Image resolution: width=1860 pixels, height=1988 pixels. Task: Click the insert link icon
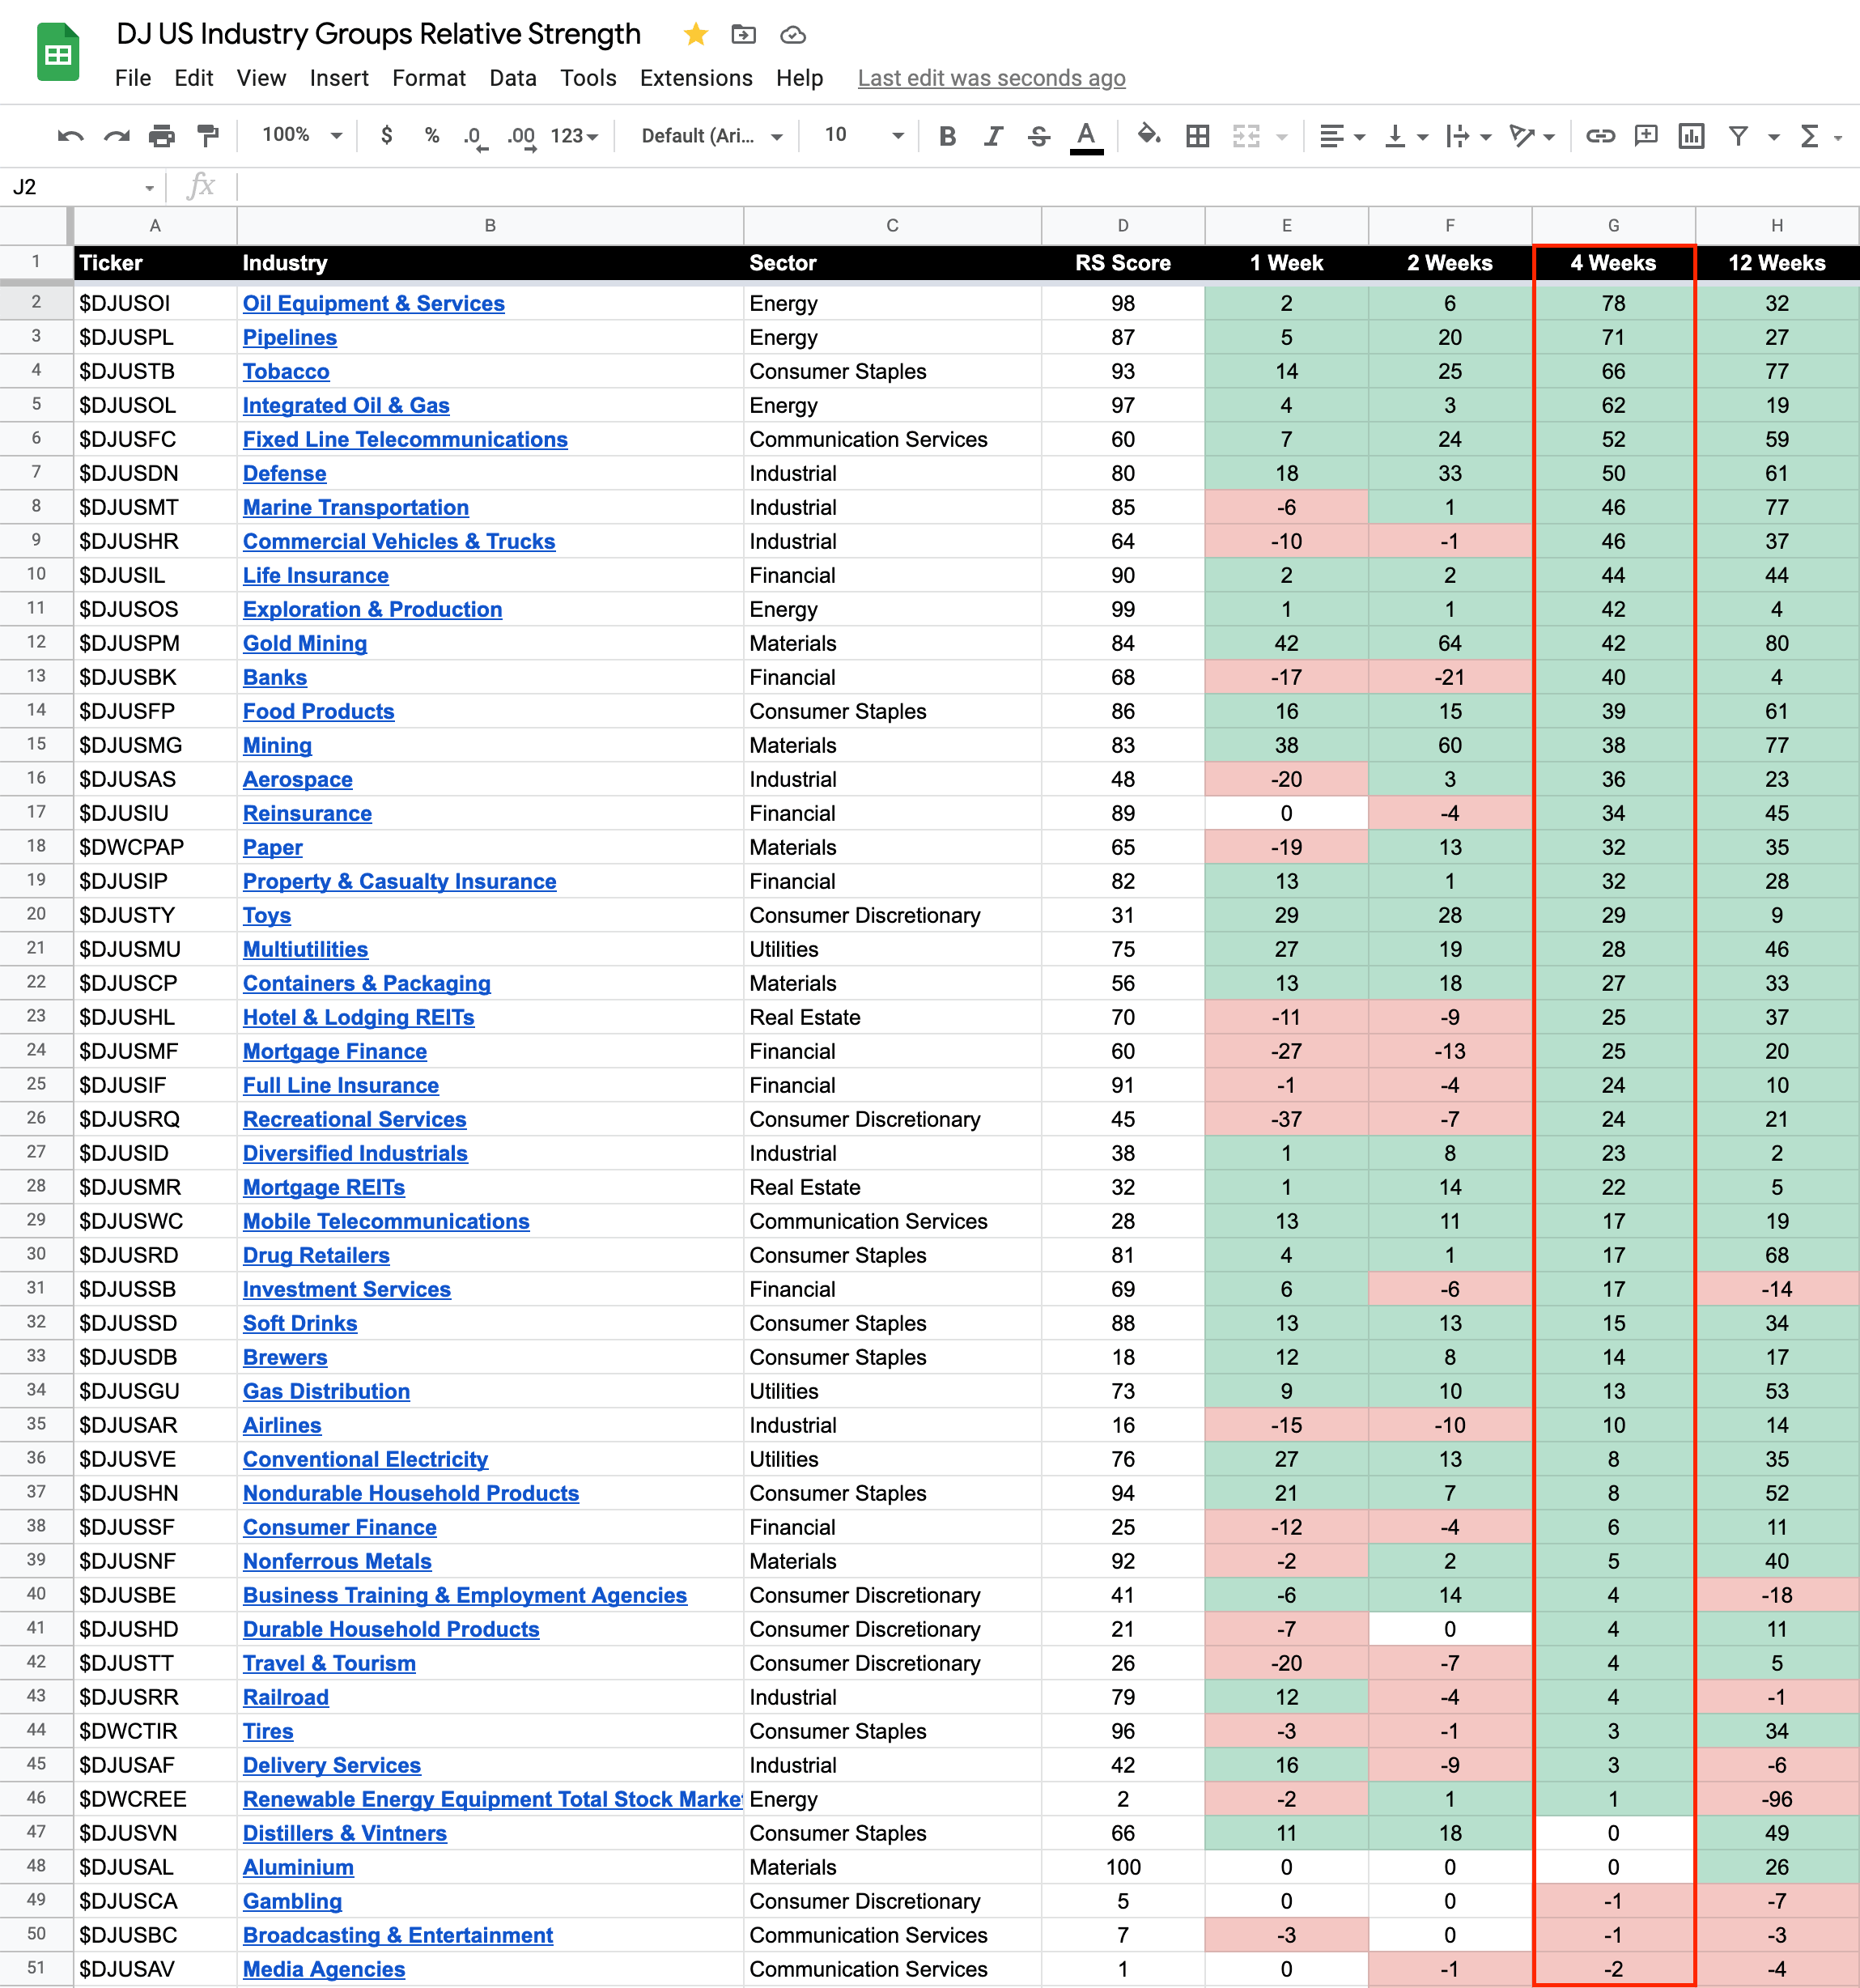[1600, 136]
